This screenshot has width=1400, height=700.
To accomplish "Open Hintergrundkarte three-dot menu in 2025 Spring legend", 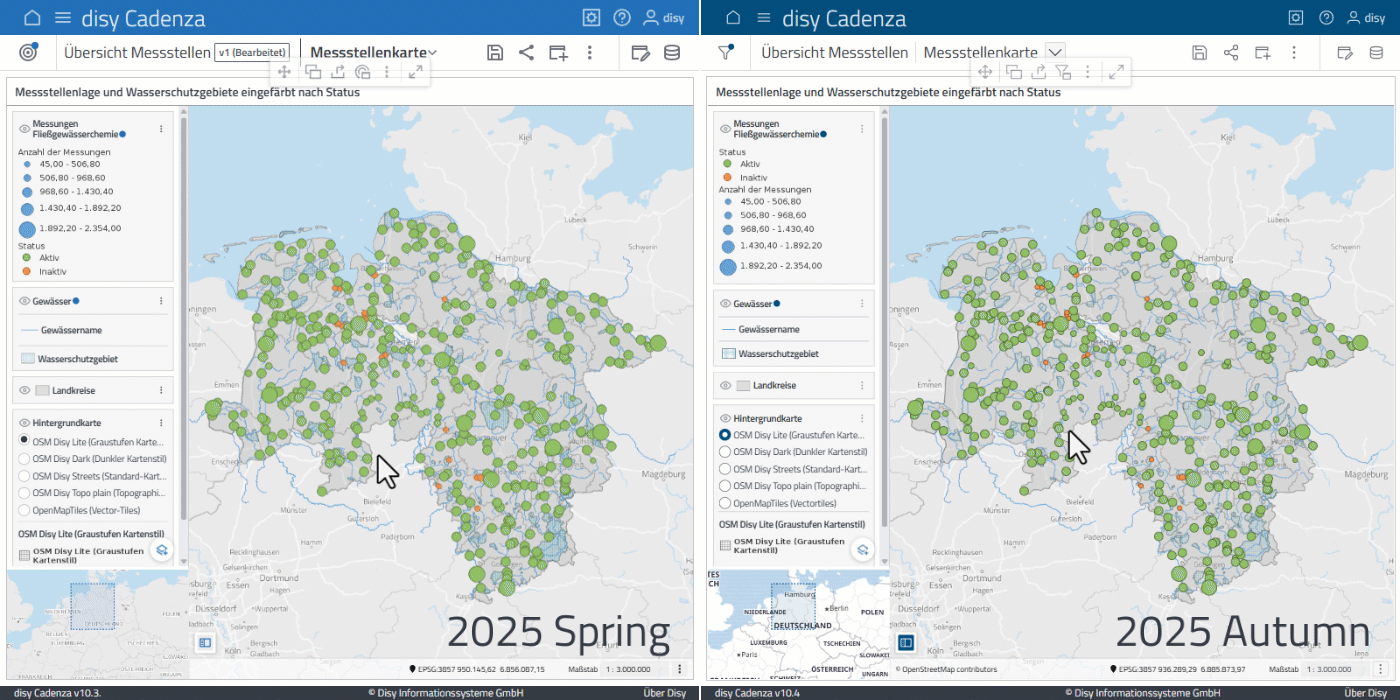I will (x=161, y=423).
